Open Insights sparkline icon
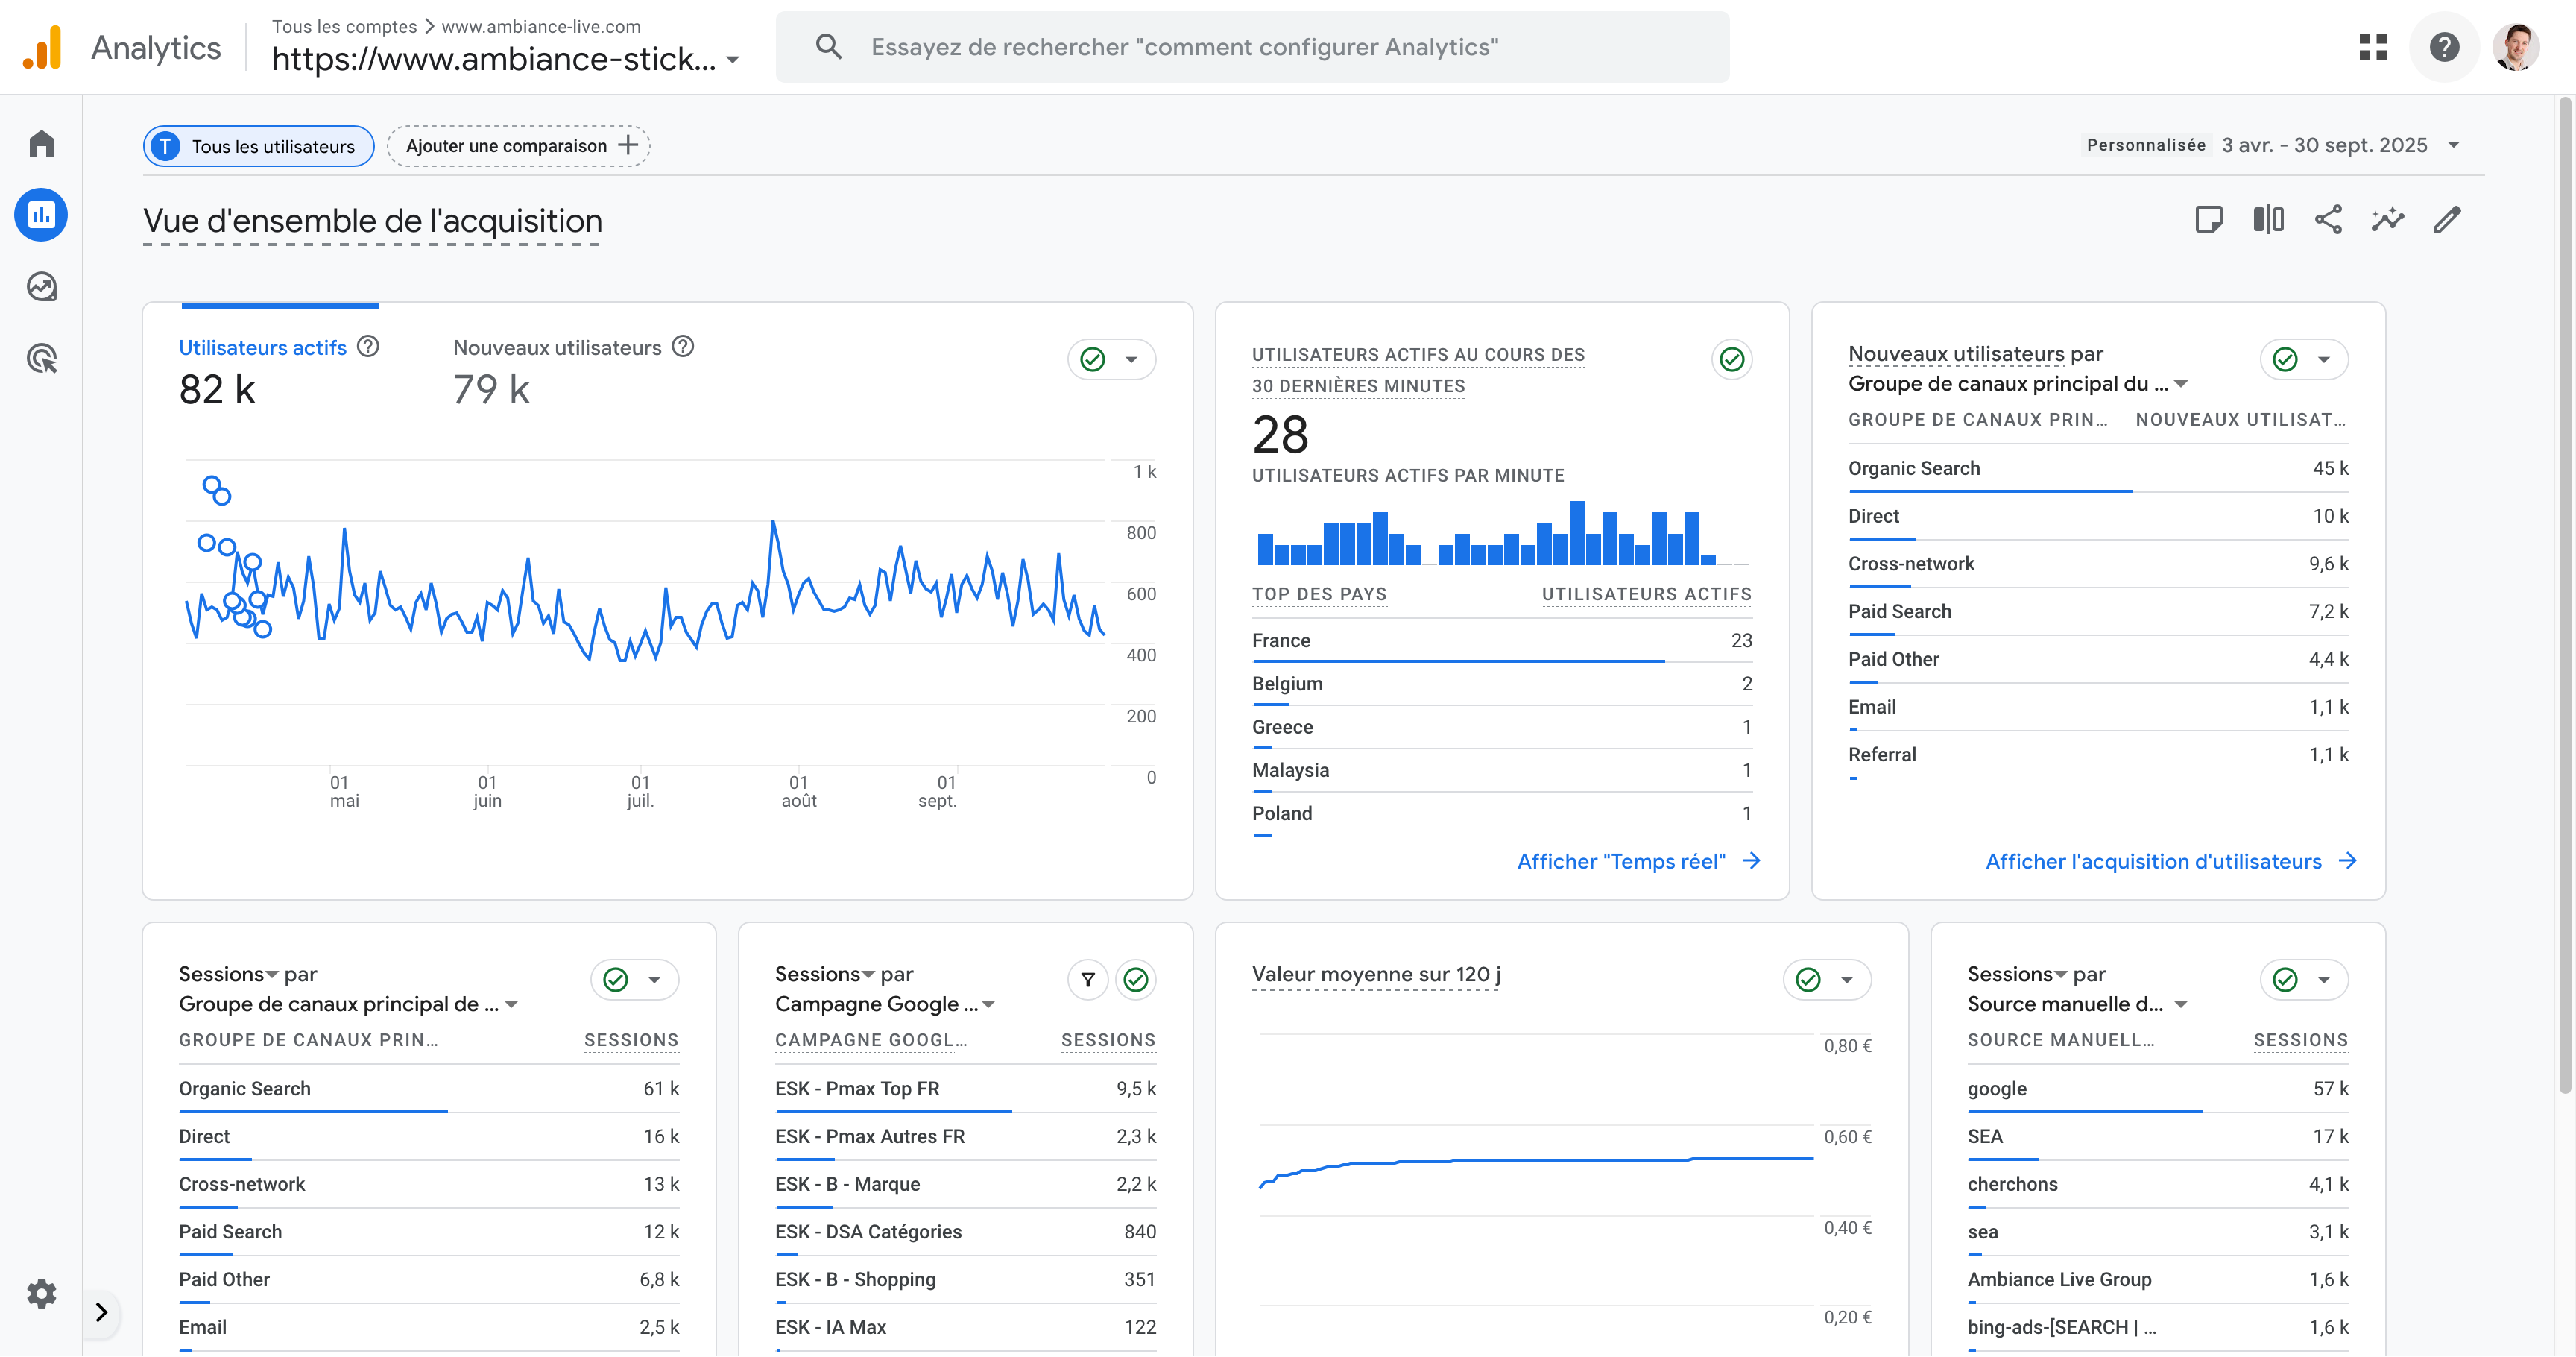The image size is (2576, 1357). coord(2387,220)
